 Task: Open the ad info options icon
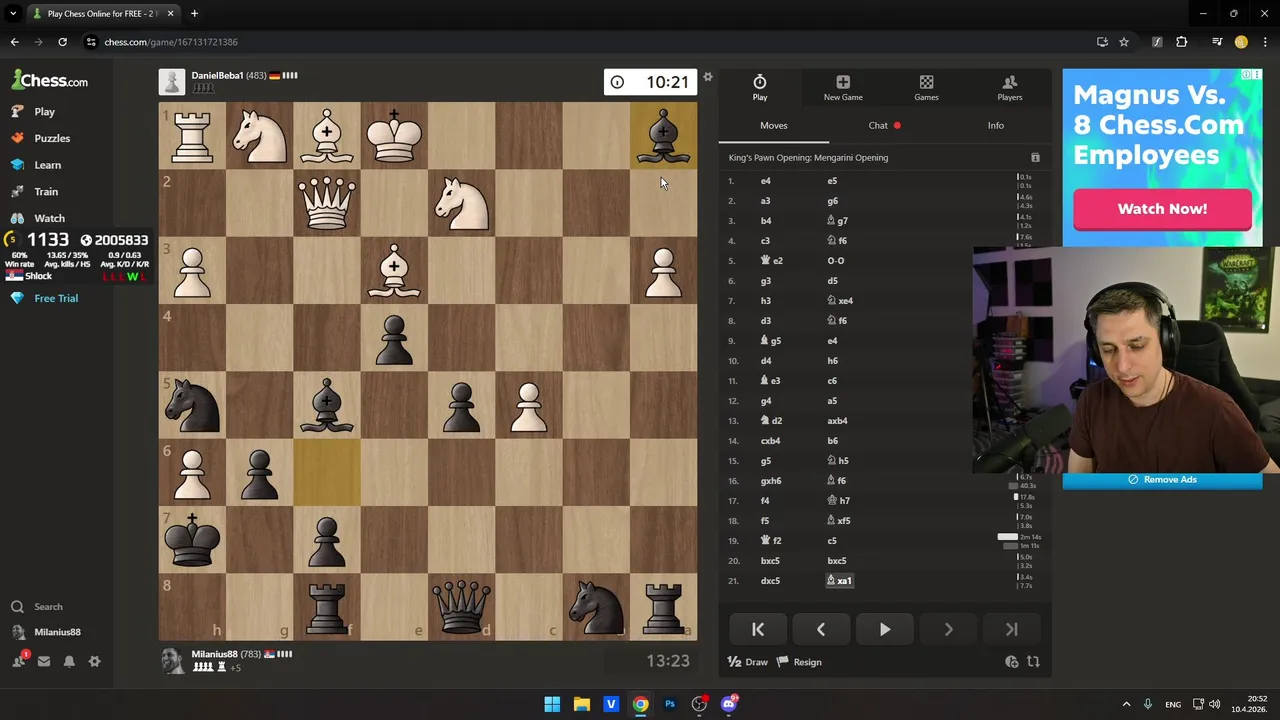pyautogui.click(x=1246, y=75)
